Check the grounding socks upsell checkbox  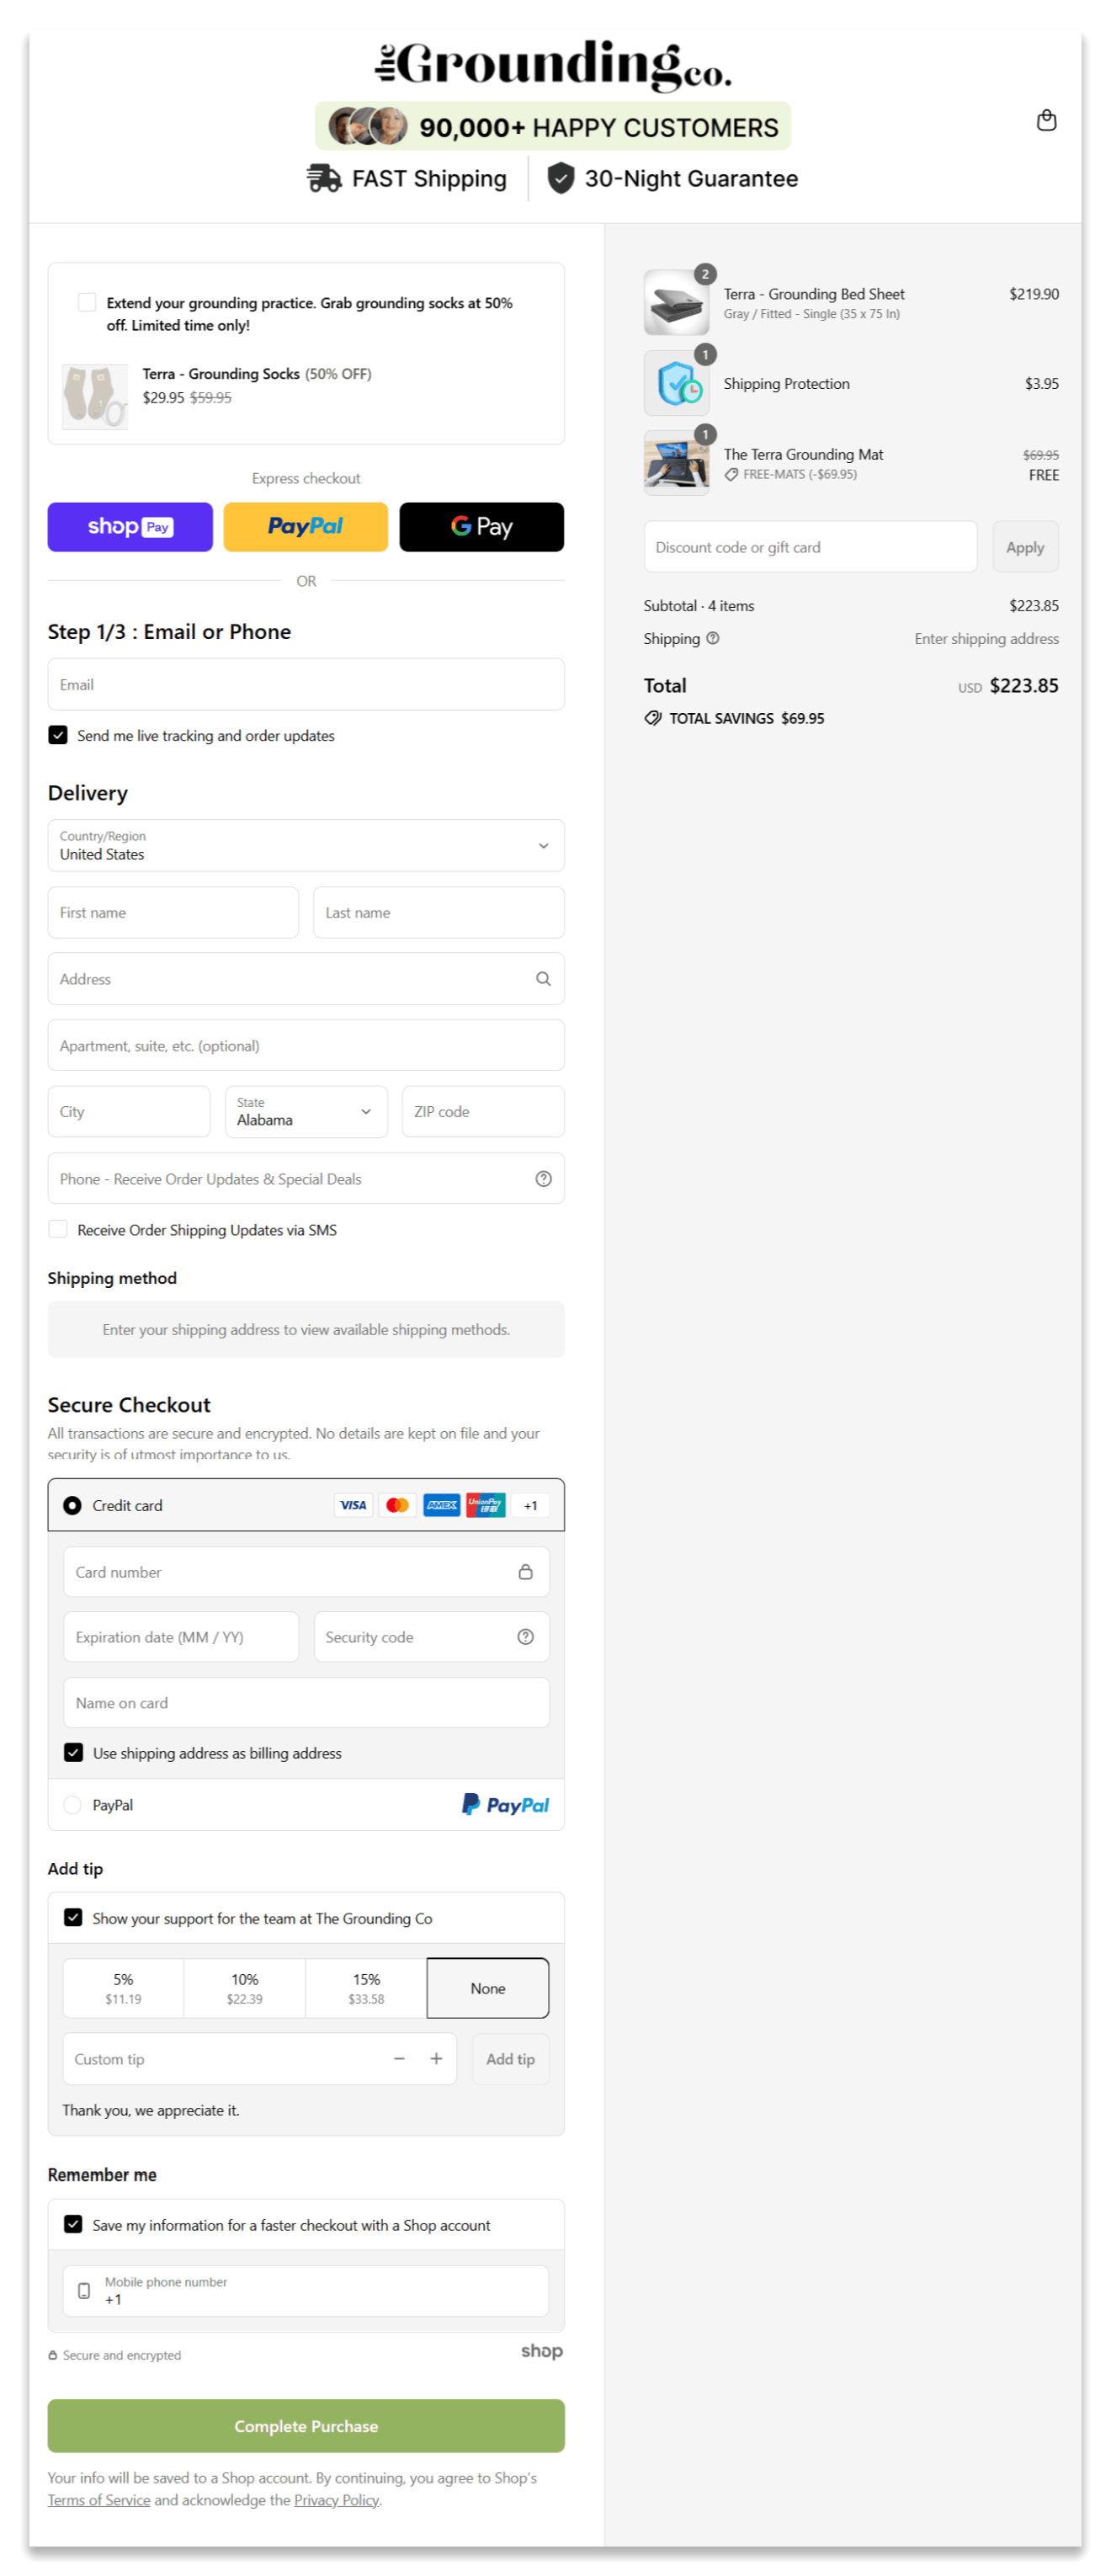point(87,302)
